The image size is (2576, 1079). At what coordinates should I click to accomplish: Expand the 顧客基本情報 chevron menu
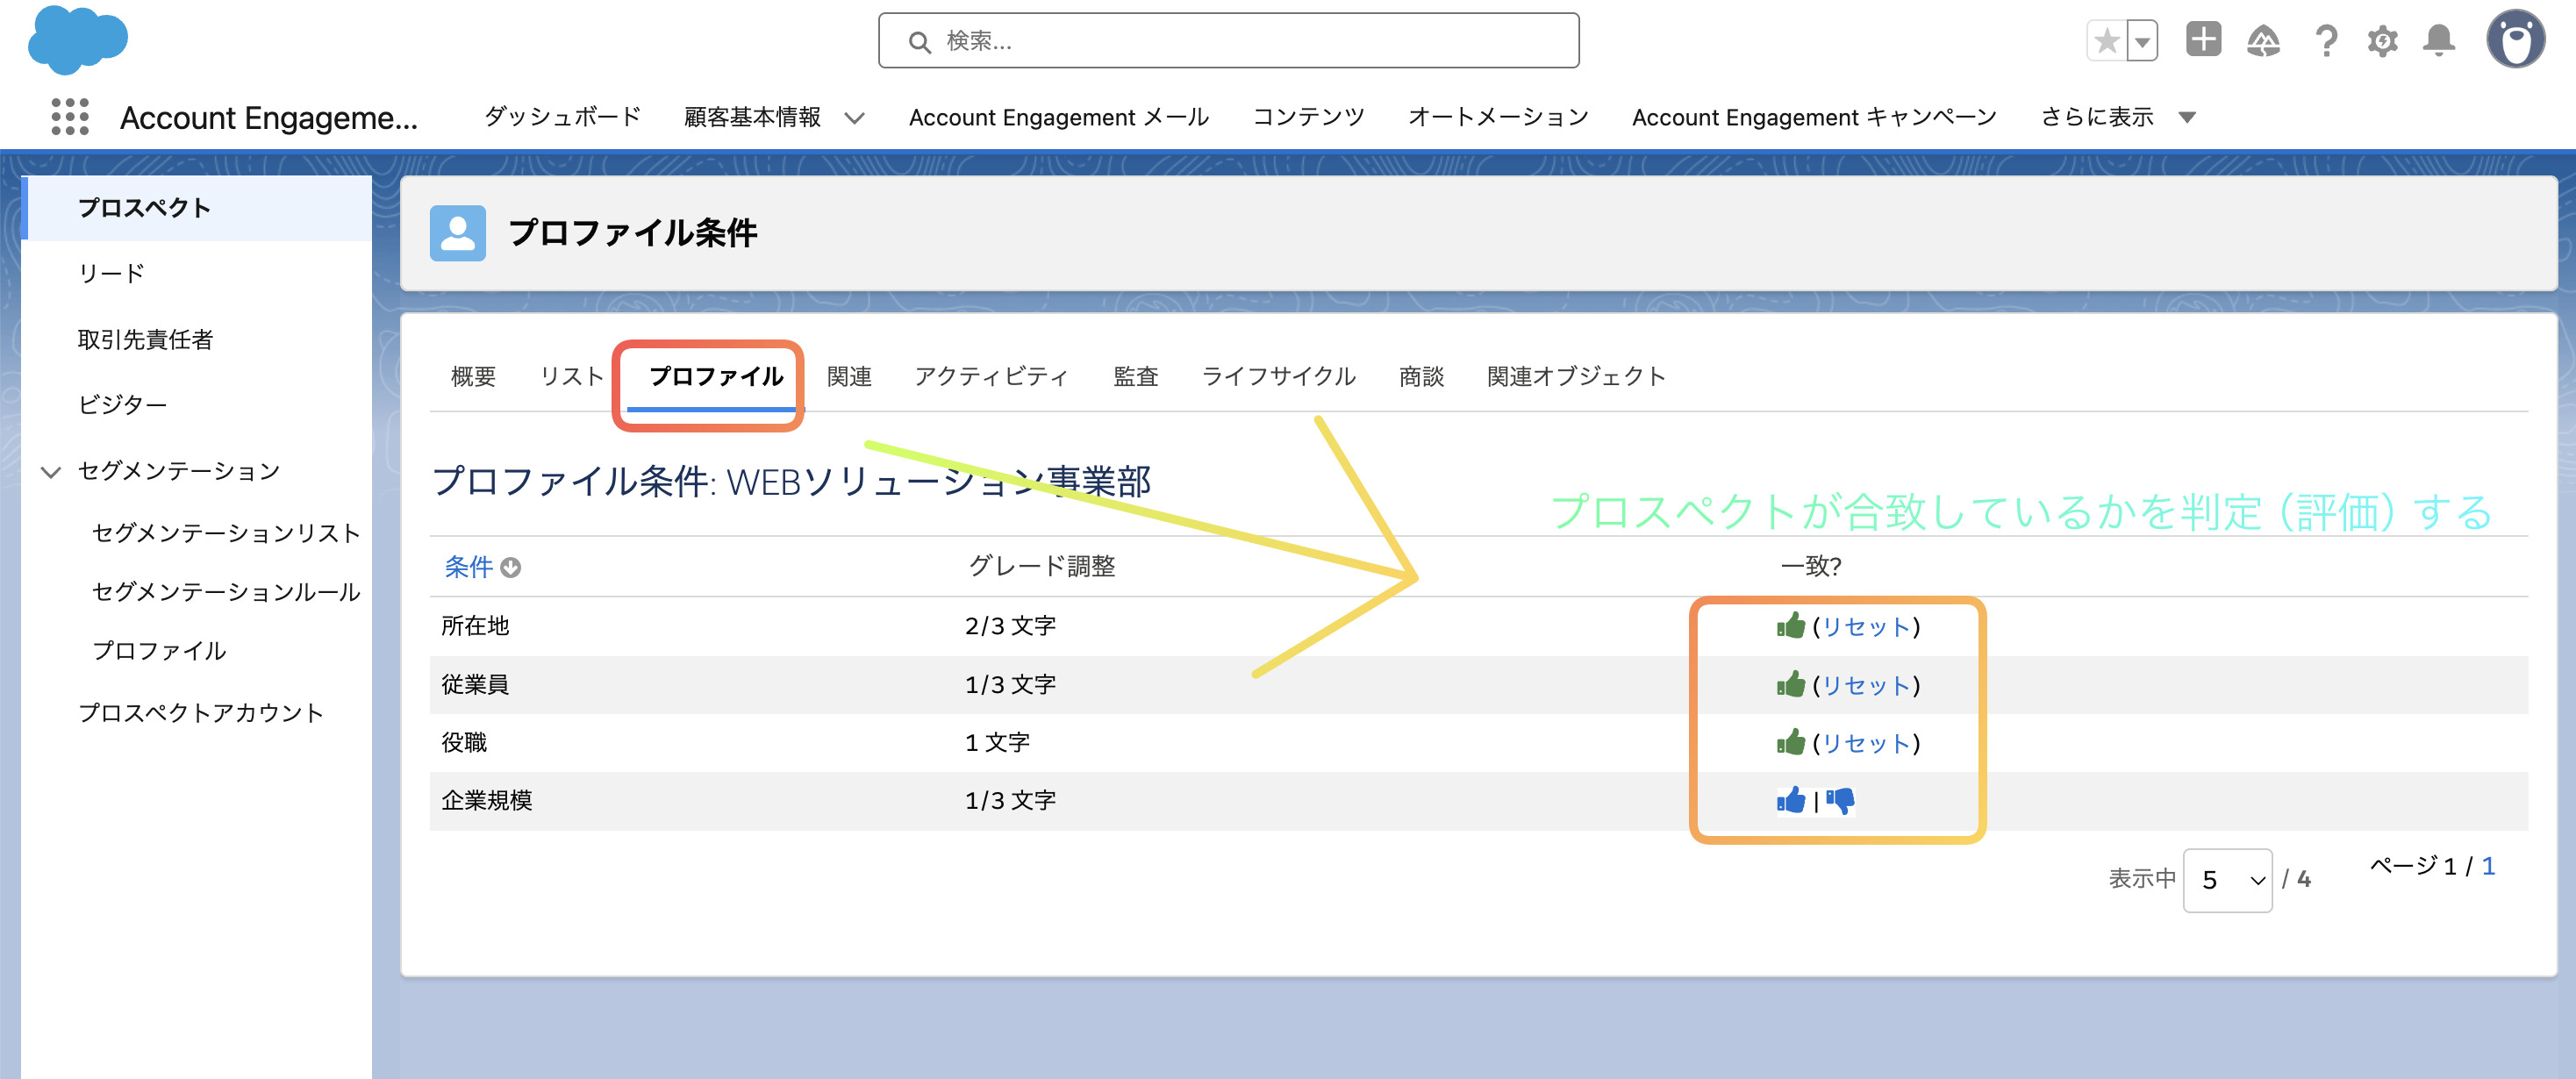tap(854, 118)
